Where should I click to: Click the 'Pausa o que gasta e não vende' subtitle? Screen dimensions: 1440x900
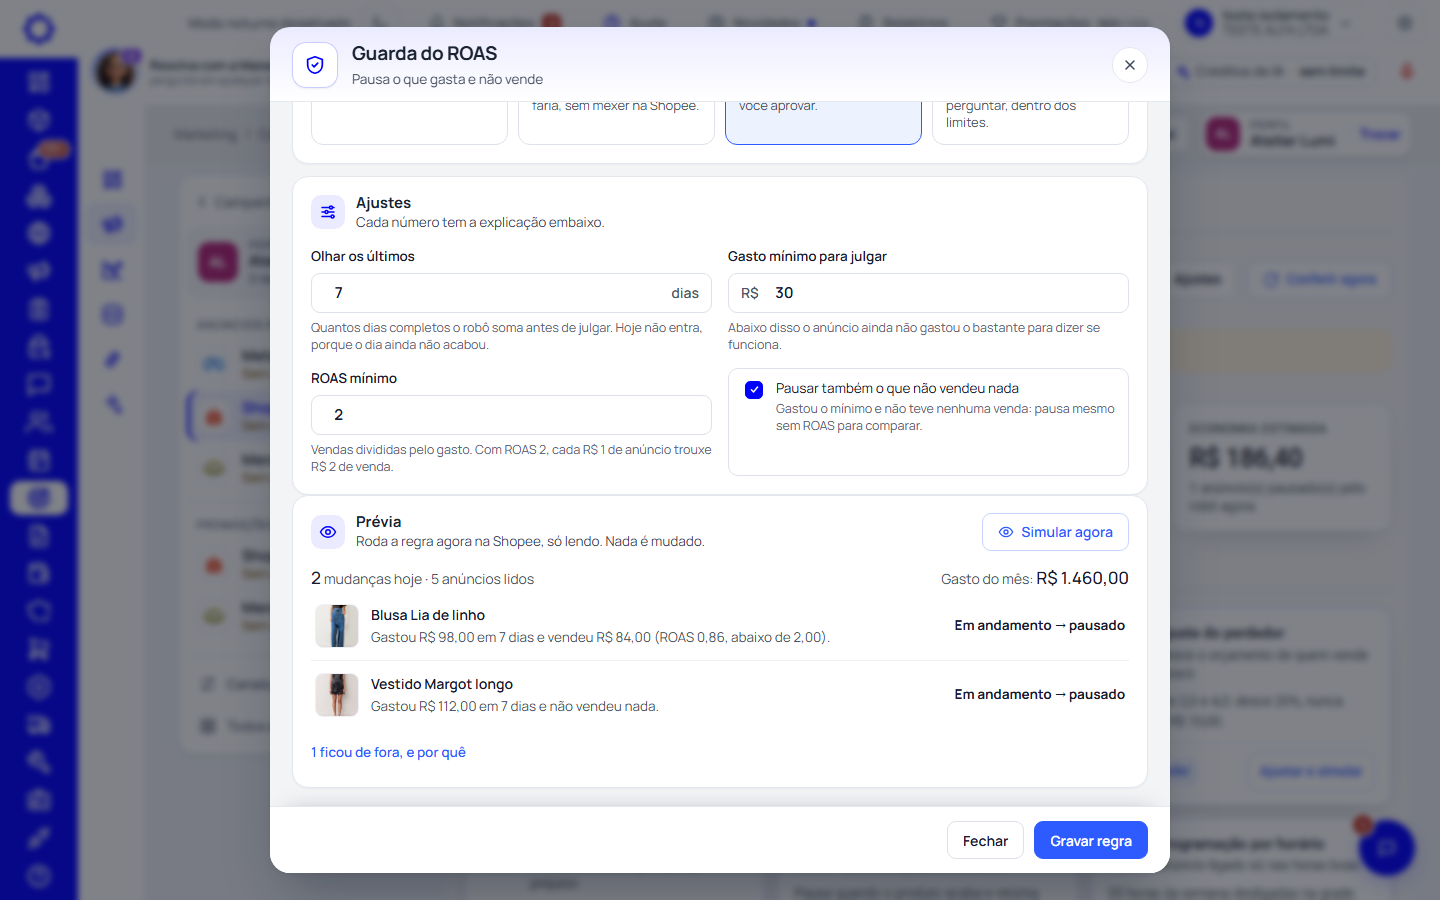coord(447,79)
